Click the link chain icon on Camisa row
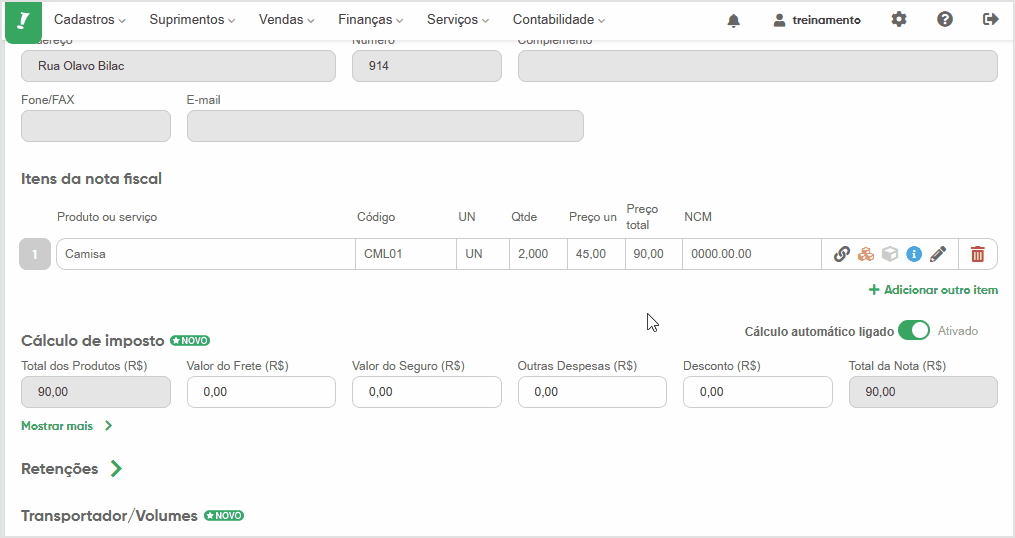This screenshot has height=538, width=1015. (842, 254)
